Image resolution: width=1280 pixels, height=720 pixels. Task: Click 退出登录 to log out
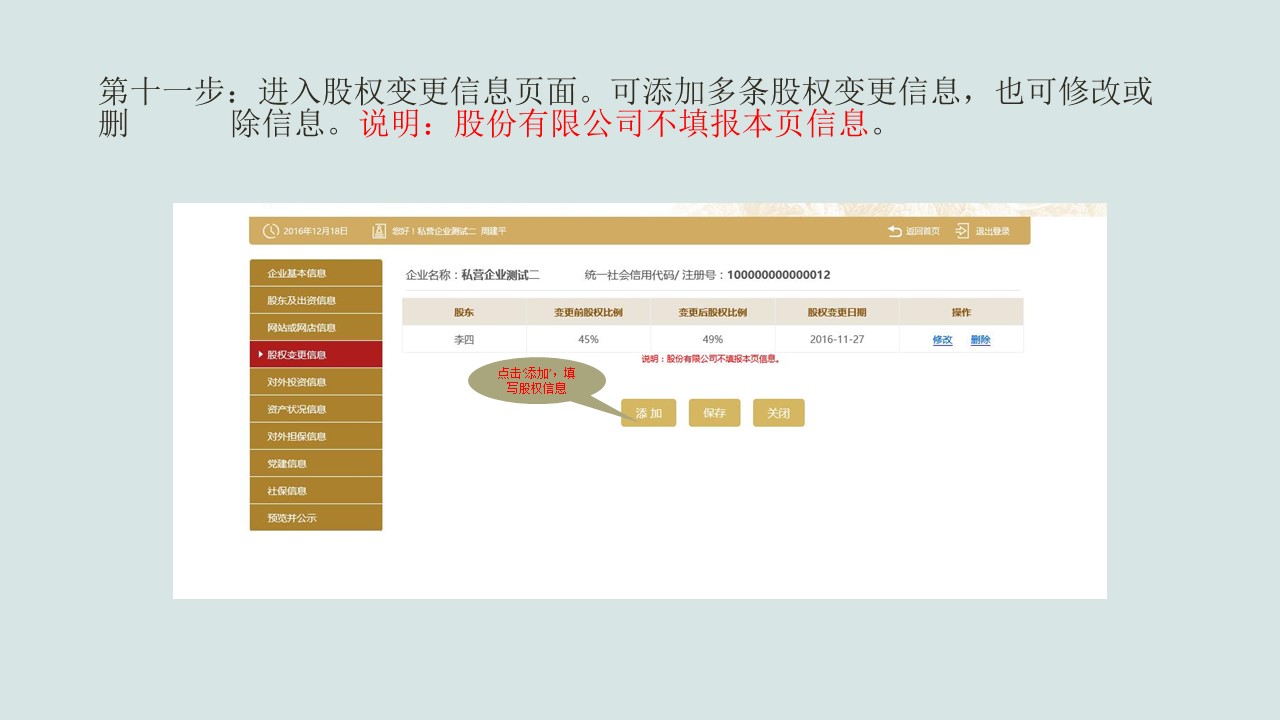click(x=994, y=230)
